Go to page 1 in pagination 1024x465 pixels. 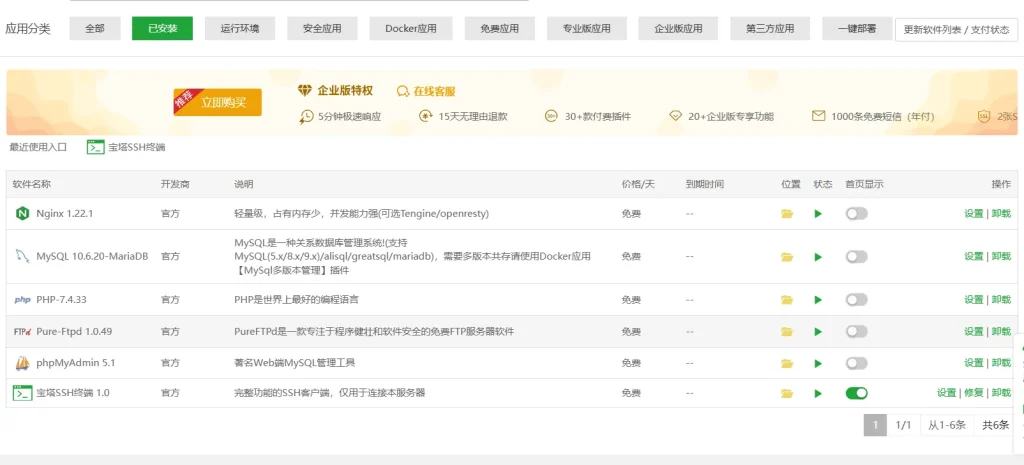(x=875, y=425)
